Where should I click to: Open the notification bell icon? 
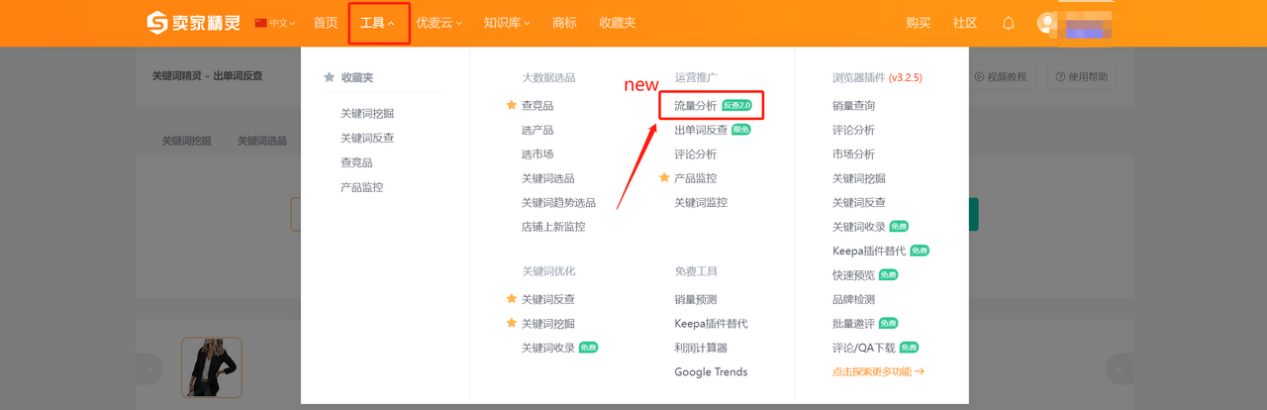[x=1008, y=23]
